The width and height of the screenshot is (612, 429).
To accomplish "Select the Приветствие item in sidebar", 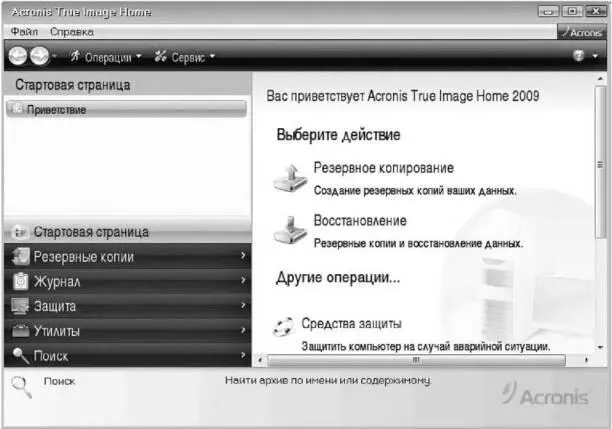I will click(x=126, y=109).
